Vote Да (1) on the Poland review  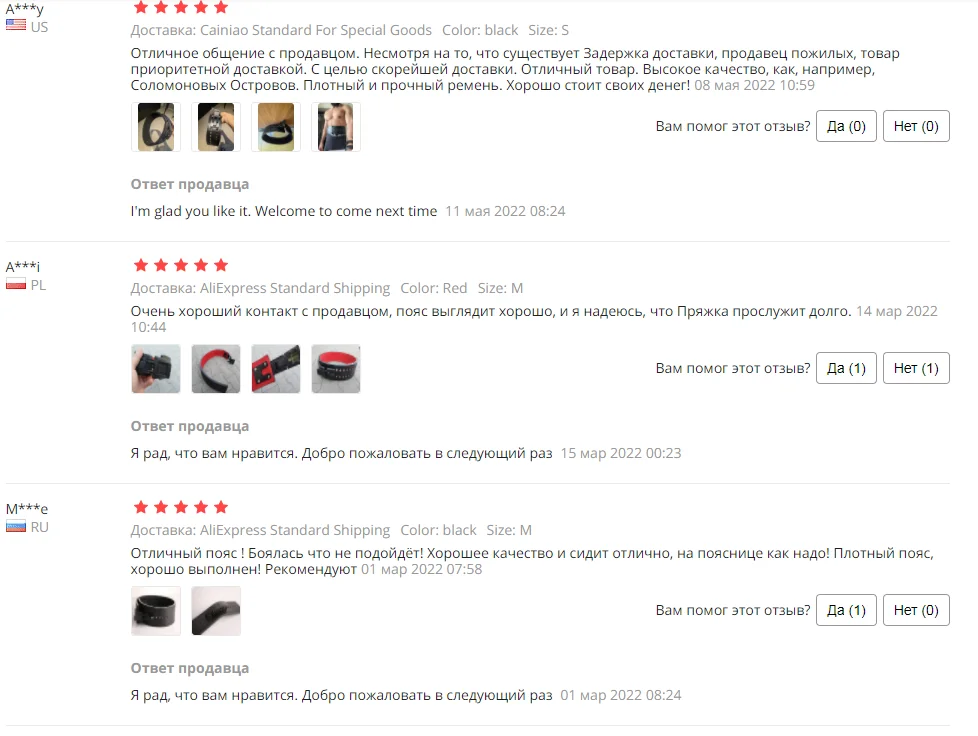point(846,368)
